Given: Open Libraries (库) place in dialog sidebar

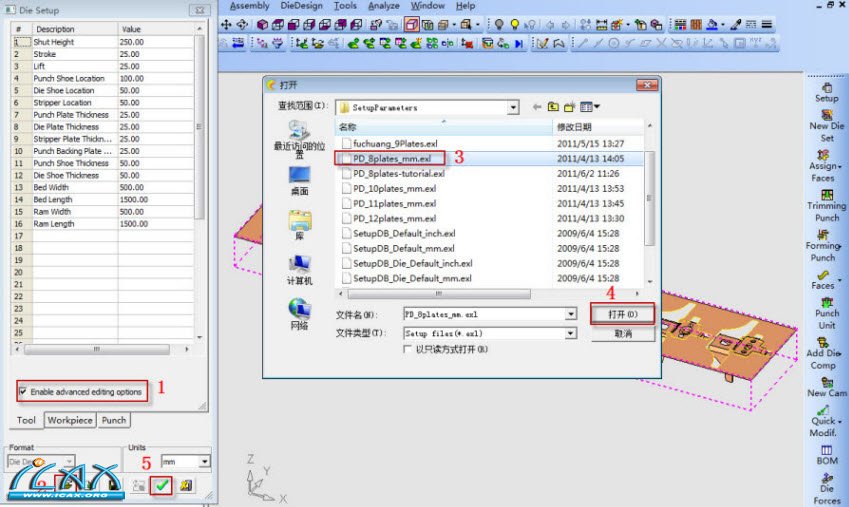Looking at the screenshot, I should click(x=299, y=225).
